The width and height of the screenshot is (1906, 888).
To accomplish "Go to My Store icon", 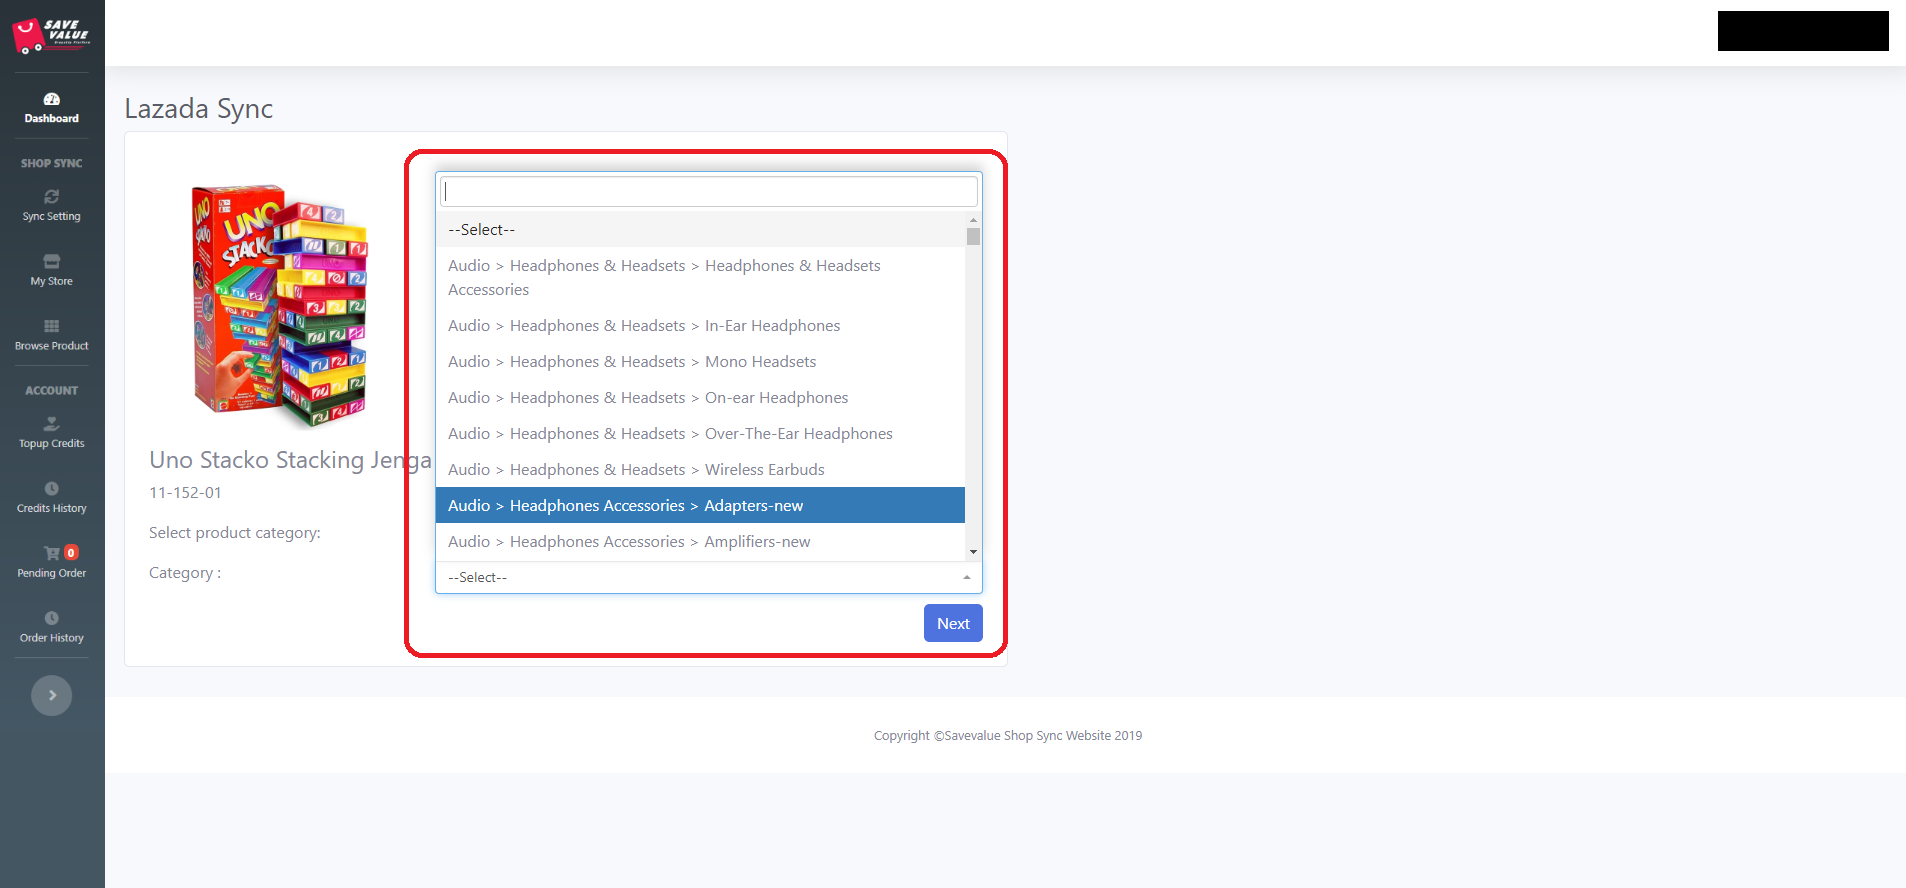I will (52, 262).
